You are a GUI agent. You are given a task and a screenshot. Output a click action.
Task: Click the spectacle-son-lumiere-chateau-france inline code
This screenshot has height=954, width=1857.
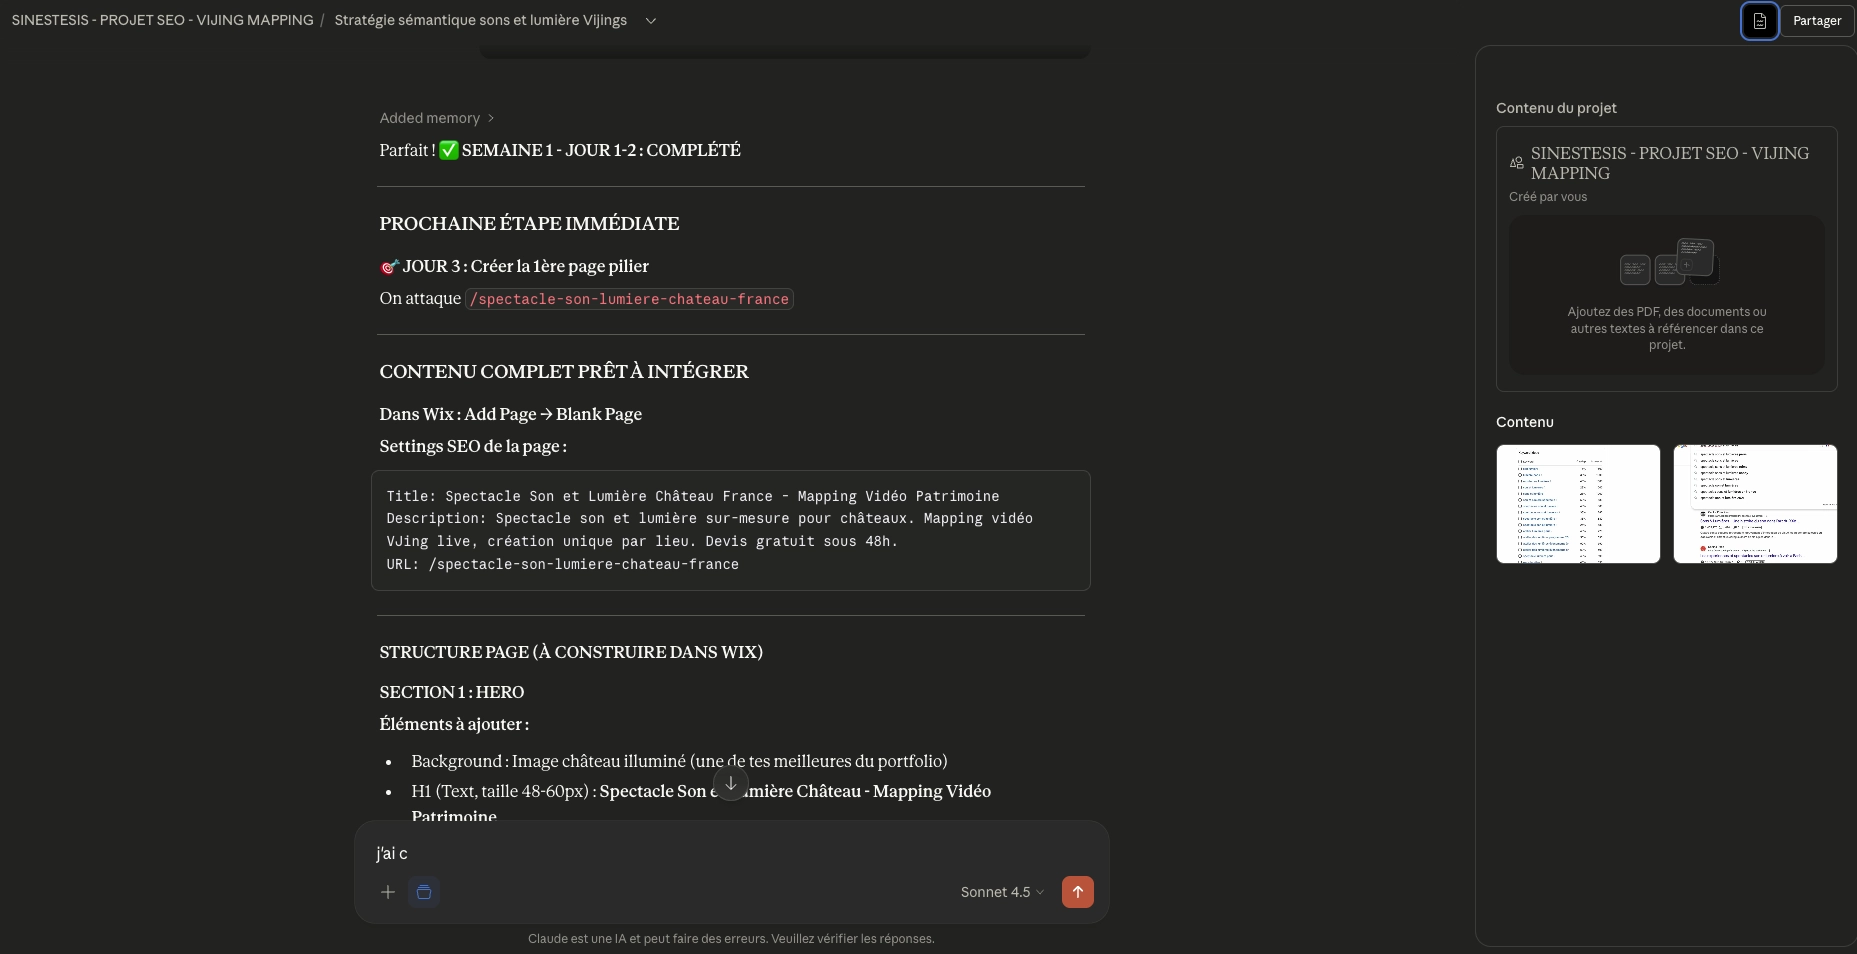(x=629, y=299)
